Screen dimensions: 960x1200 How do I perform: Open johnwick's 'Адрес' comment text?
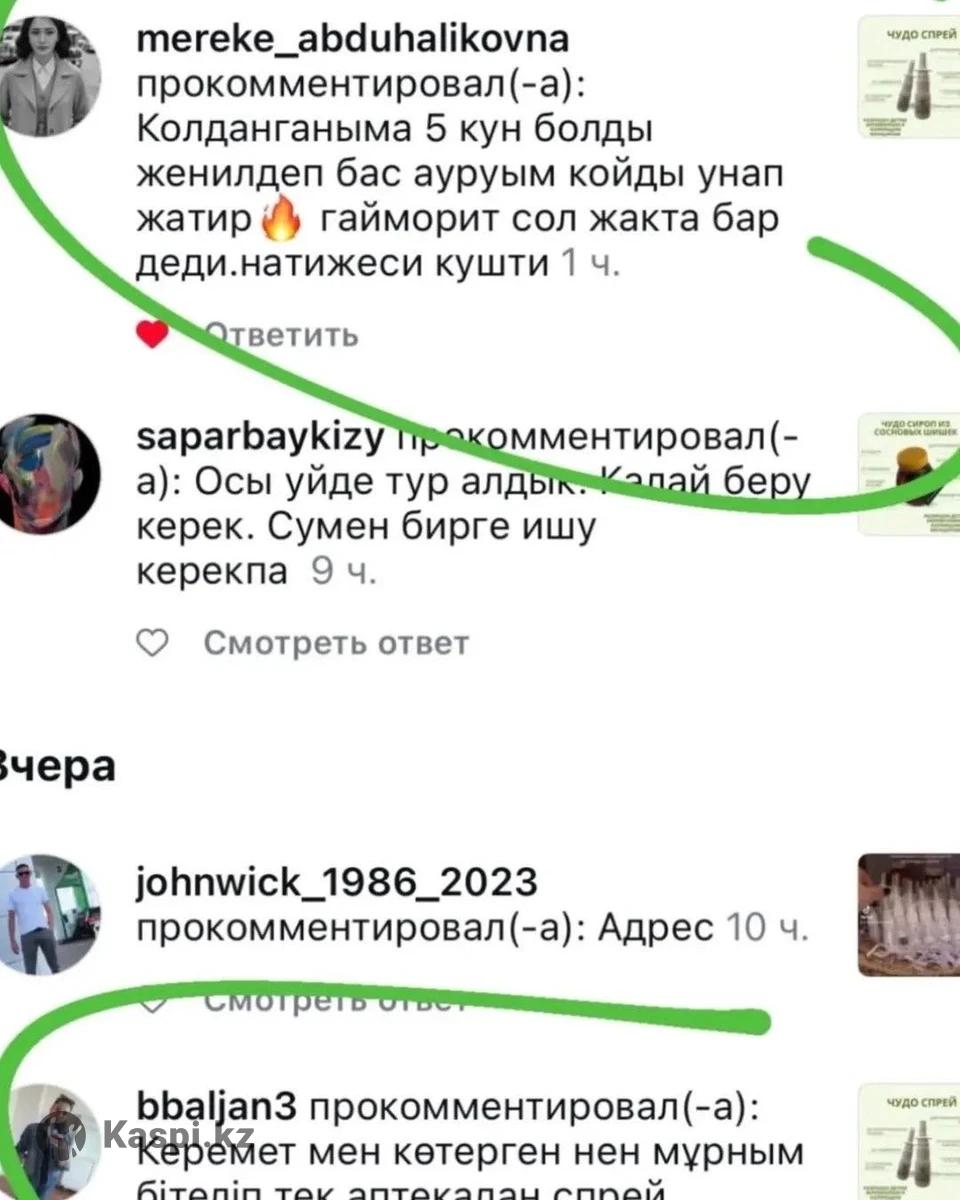(655, 928)
